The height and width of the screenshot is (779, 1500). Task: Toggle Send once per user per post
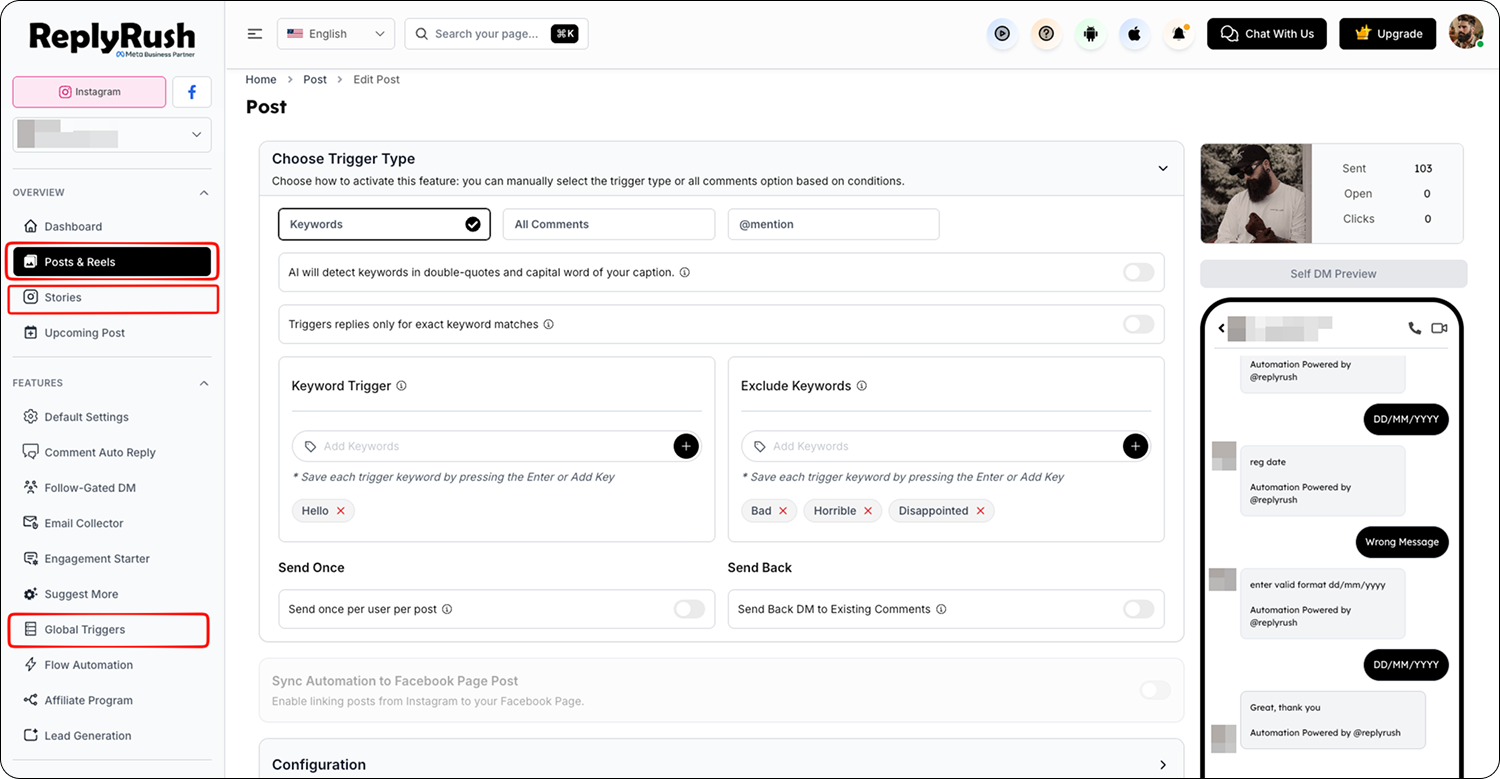pyautogui.click(x=689, y=609)
